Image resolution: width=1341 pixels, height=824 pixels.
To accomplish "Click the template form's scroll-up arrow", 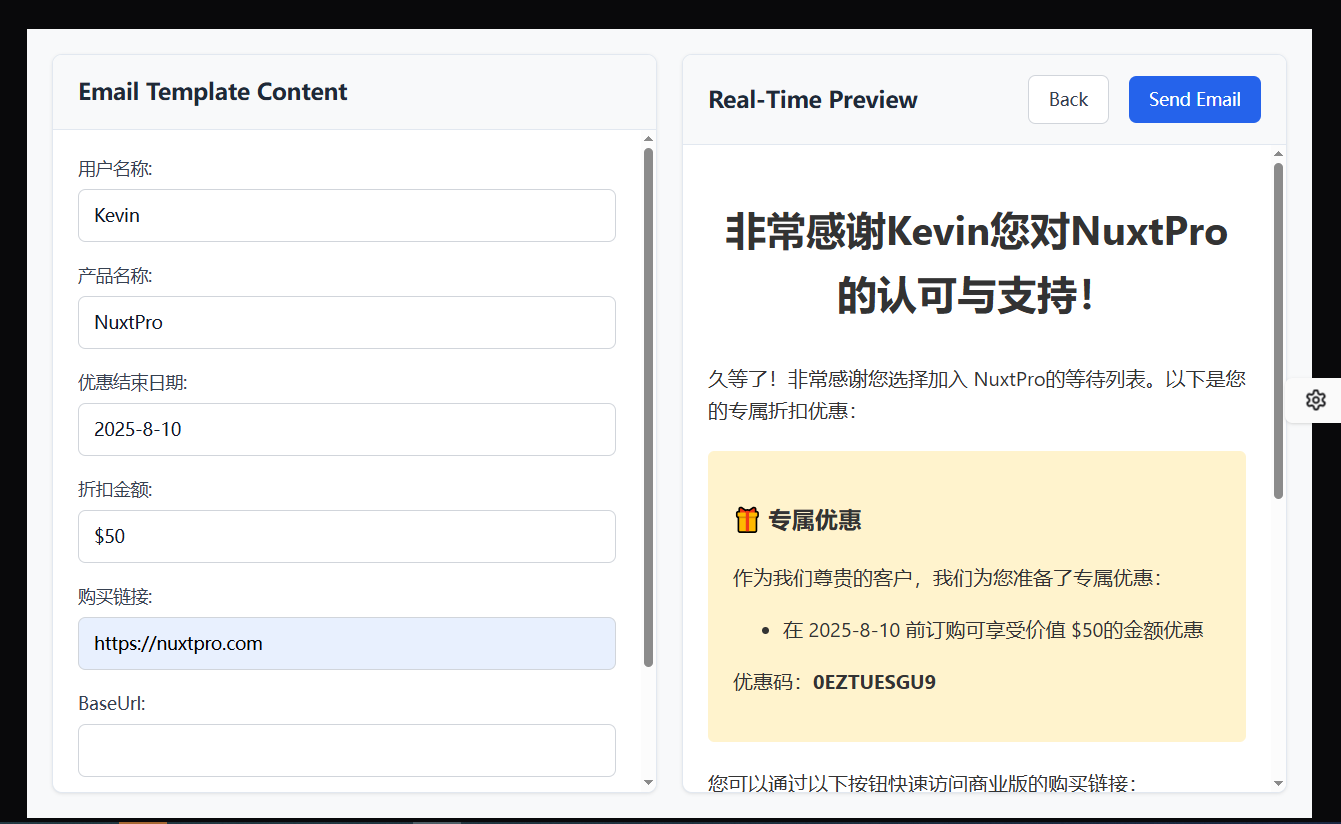I will pos(648,139).
